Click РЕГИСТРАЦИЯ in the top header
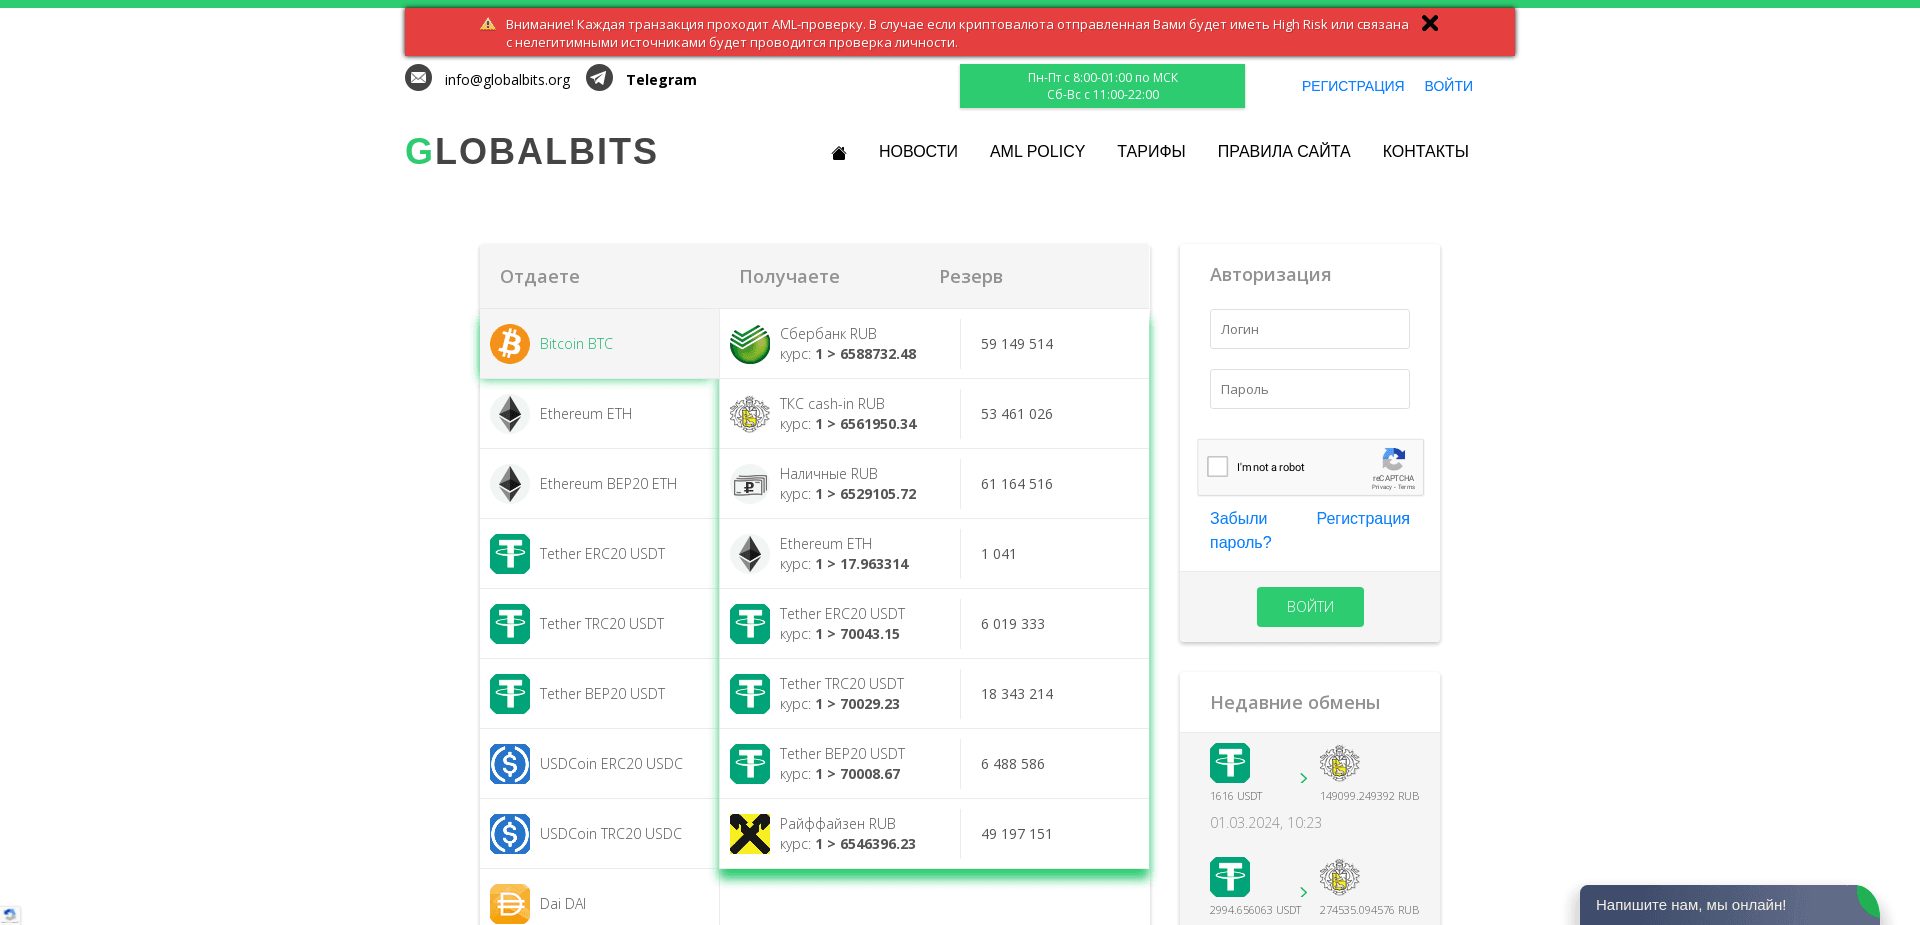Viewport: 1920px width, 925px height. tap(1353, 86)
